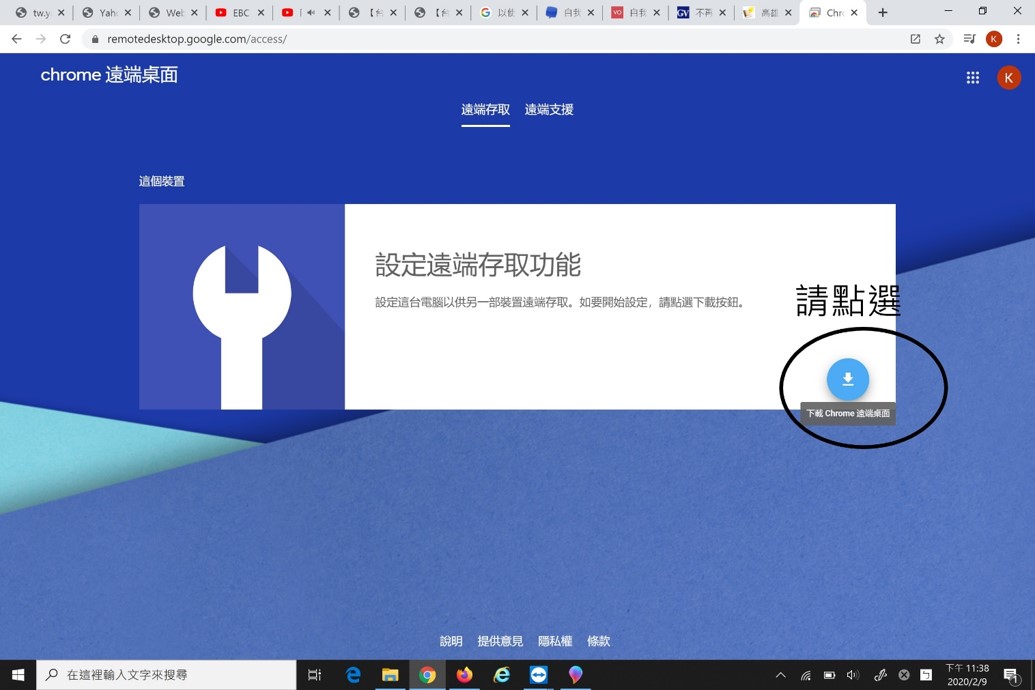Click the blue download Chrome Remote Desktop button
The width and height of the screenshot is (1035, 690).
(x=848, y=379)
